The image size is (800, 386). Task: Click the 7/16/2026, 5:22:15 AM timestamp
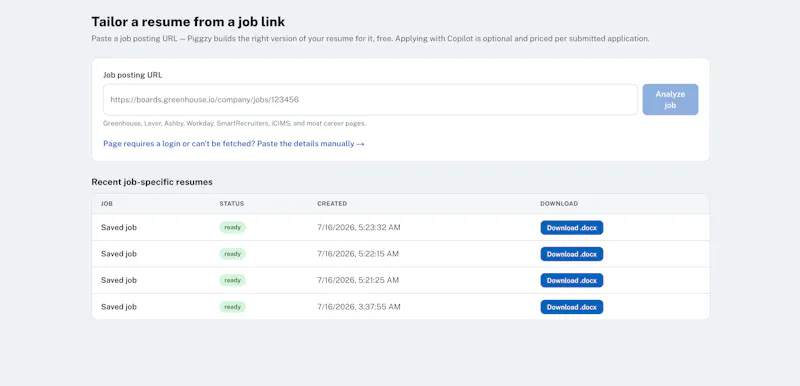pyautogui.click(x=358, y=254)
